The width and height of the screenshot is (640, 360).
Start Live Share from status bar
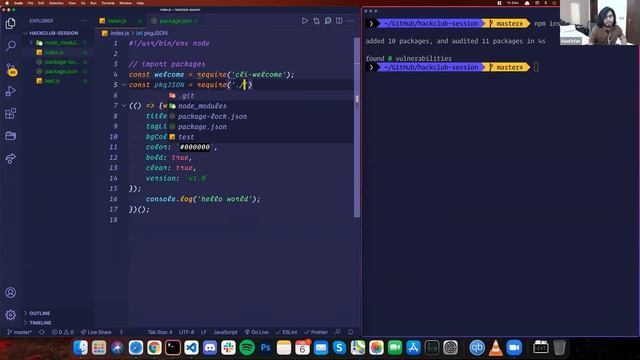click(96, 332)
